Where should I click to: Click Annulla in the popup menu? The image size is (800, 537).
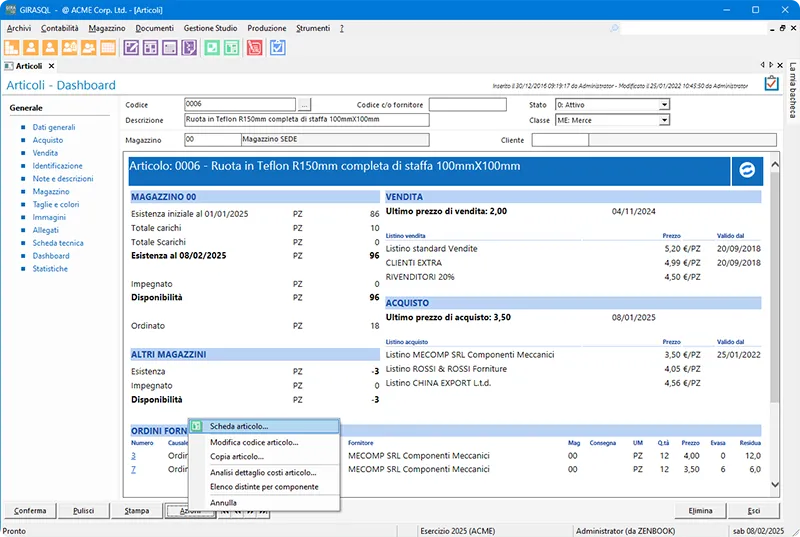(x=264, y=502)
